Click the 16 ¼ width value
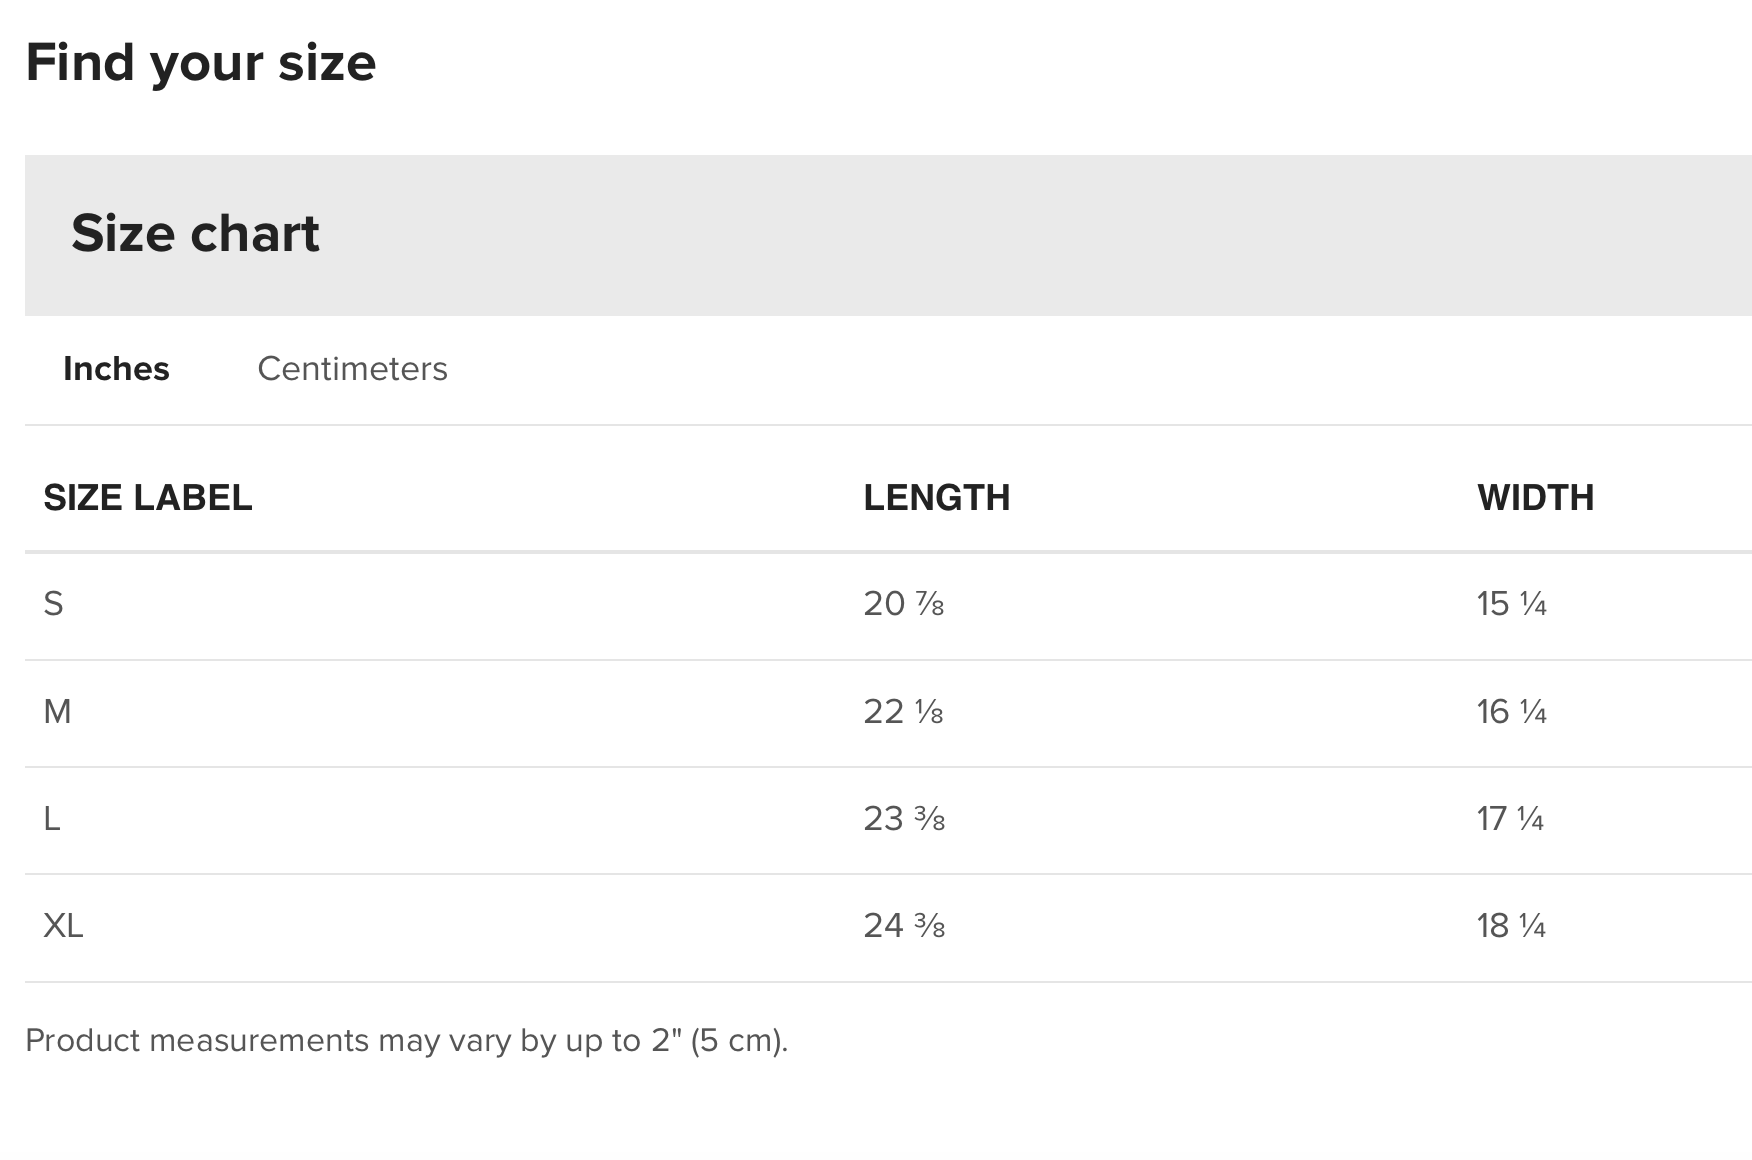Viewport: 1752px width, 1160px height. tap(1512, 712)
